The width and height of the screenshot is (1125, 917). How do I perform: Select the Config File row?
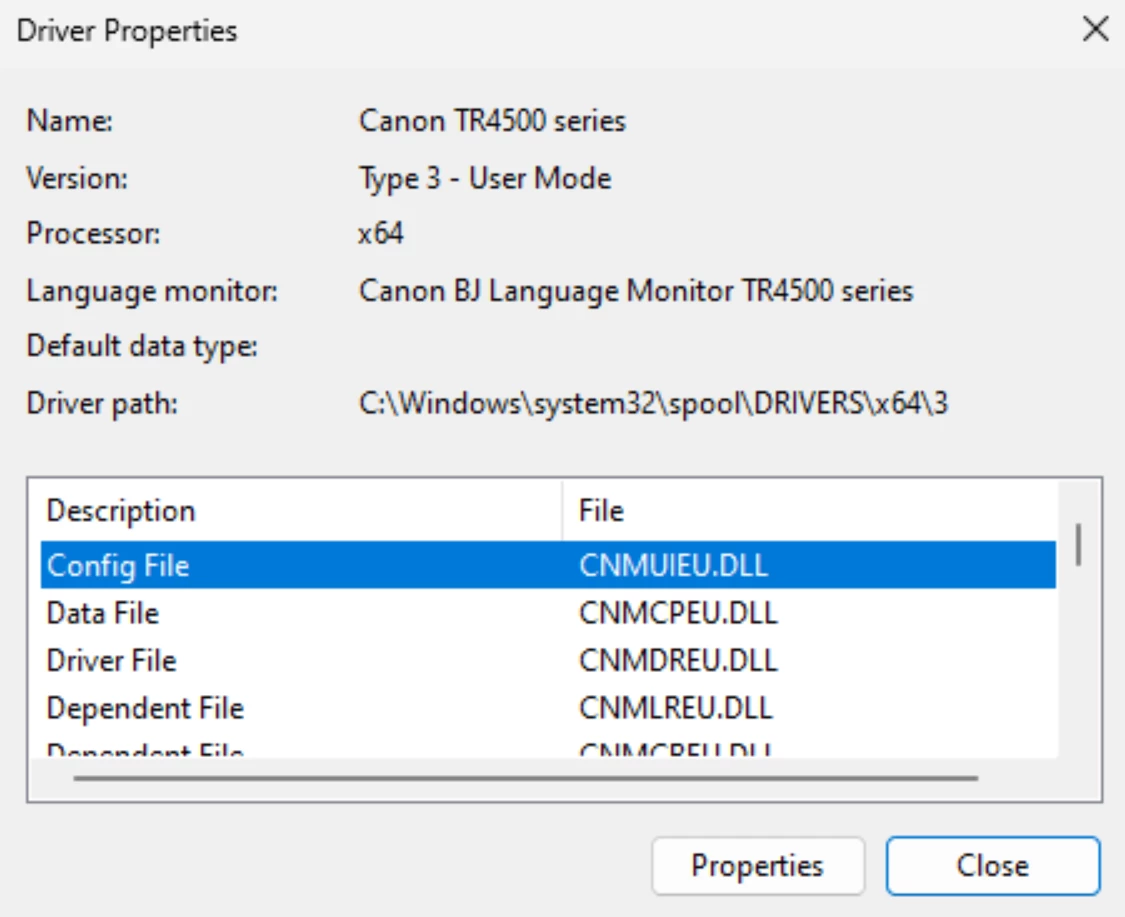coord(548,565)
